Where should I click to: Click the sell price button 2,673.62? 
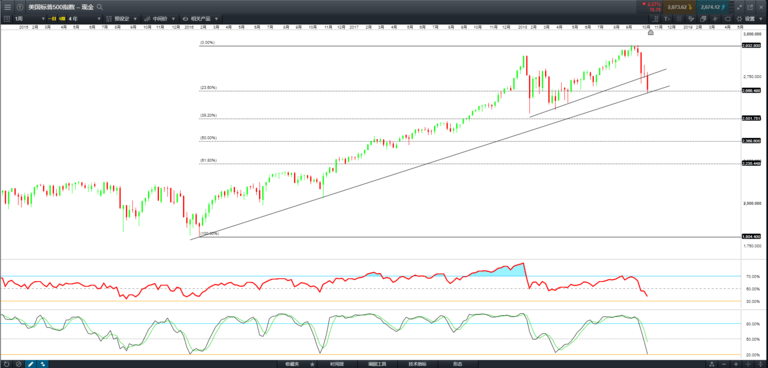[679, 7]
